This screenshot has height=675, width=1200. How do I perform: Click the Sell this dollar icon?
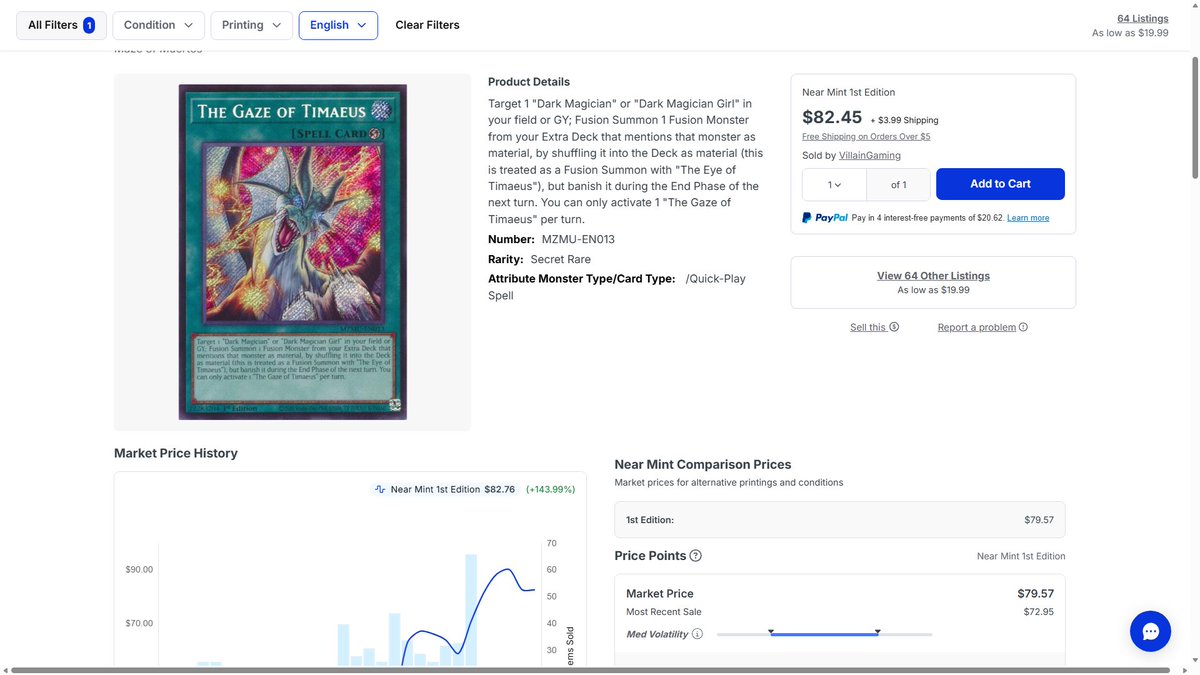click(x=894, y=327)
